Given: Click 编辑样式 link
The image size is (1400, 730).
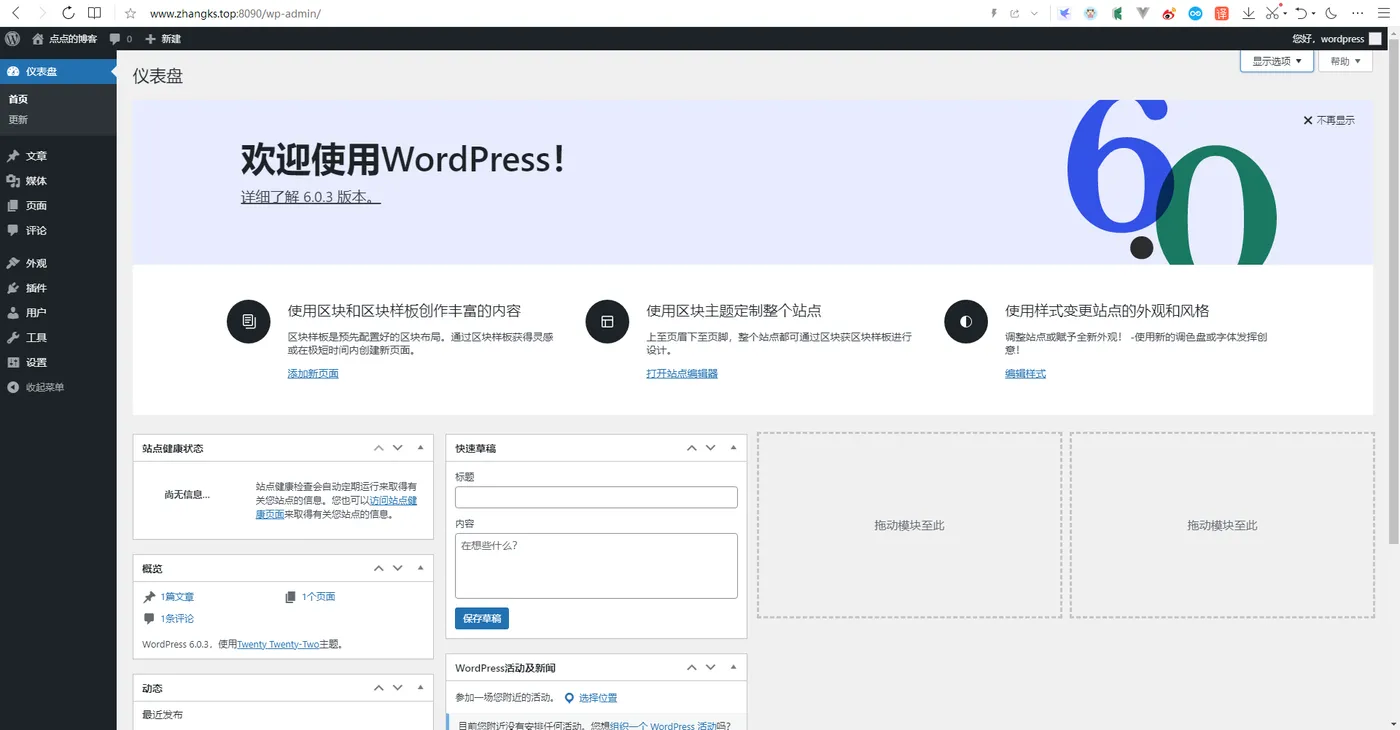Looking at the screenshot, I should [1025, 374].
